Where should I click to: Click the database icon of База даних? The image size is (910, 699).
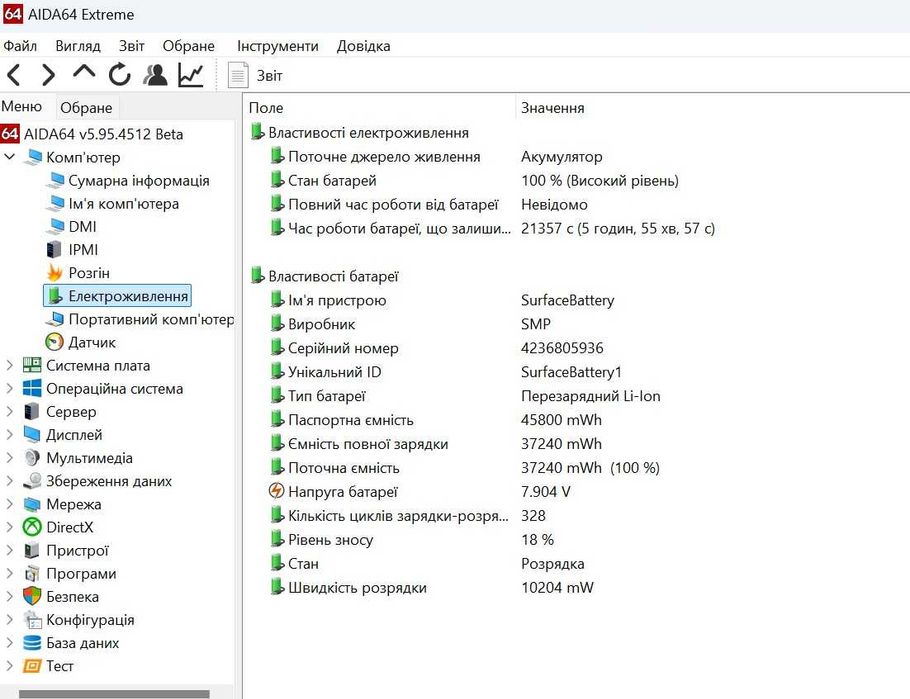coord(32,643)
